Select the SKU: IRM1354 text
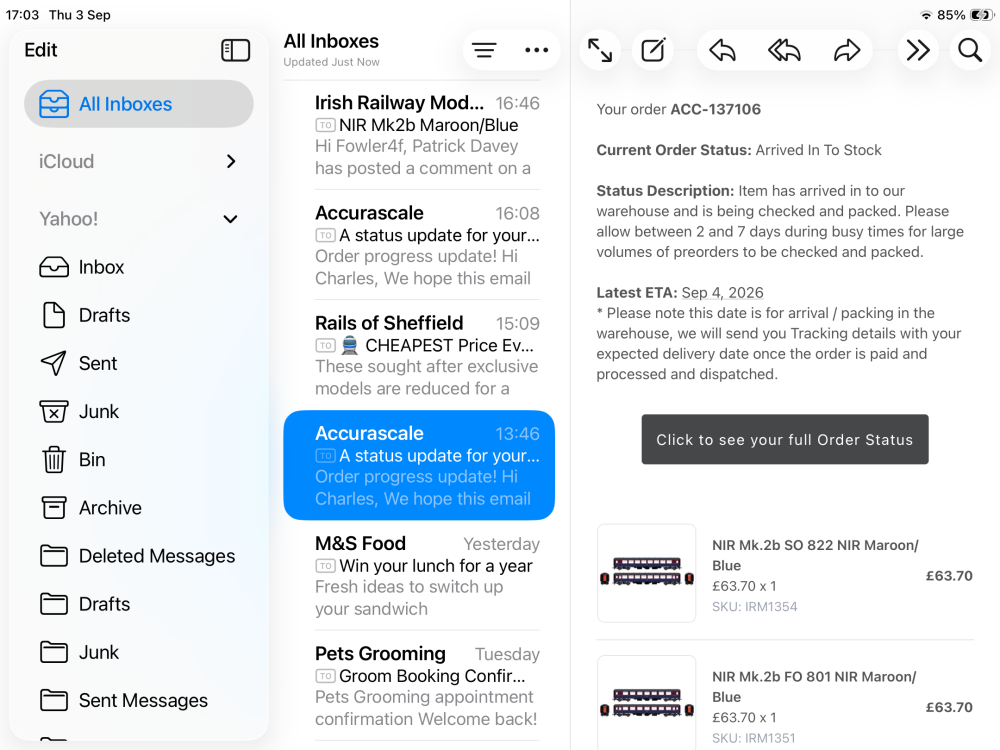This screenshot has width=1000, height=750. point(754,607)
